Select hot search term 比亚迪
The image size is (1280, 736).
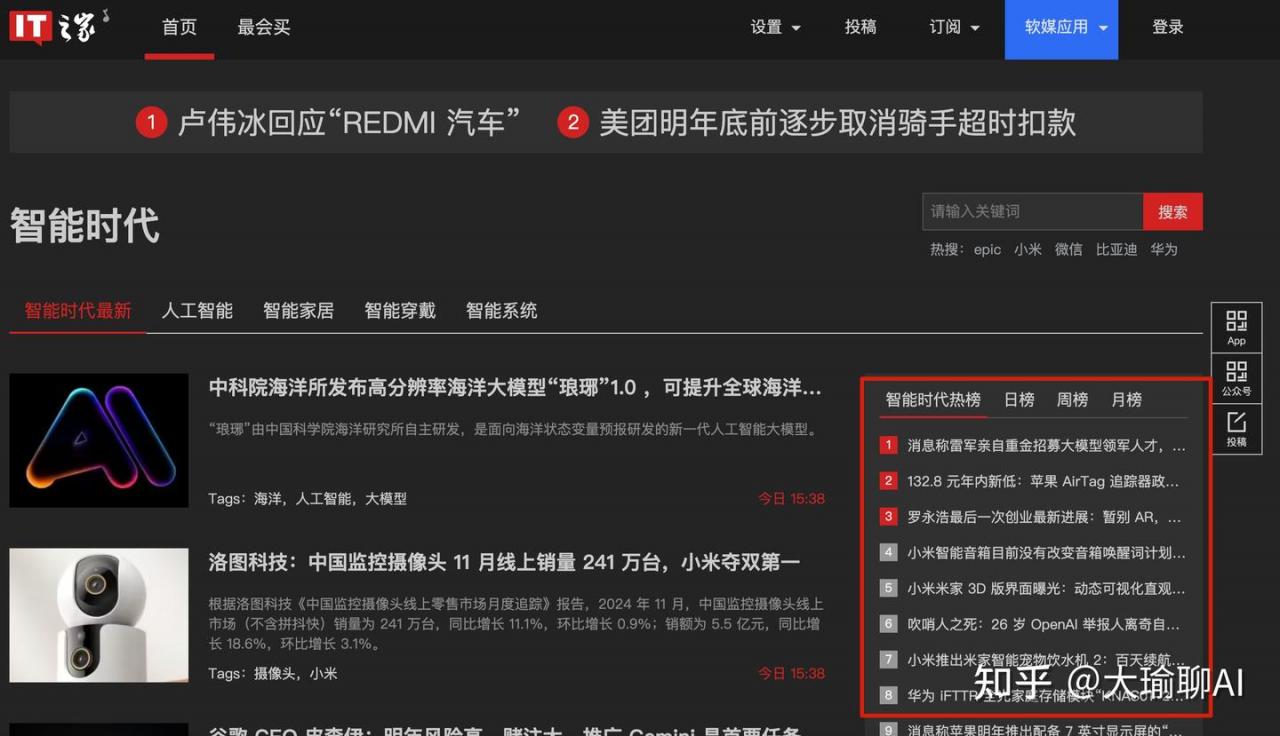click(1116, 249)
